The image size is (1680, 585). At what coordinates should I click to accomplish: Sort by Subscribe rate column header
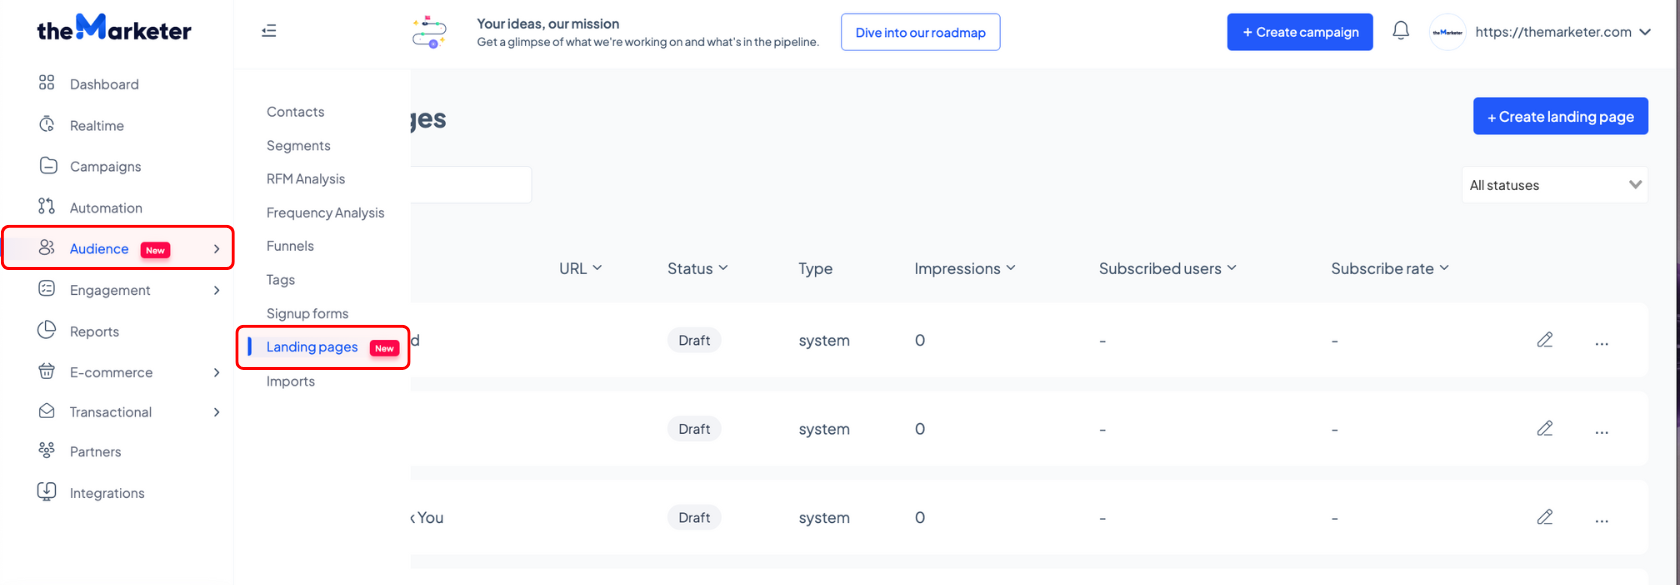point(1390,268)
